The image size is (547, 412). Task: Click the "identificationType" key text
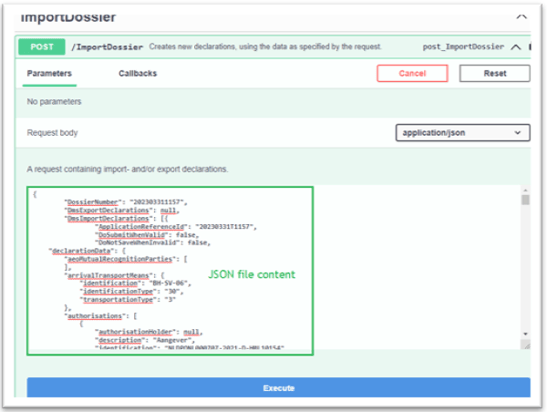(118, 291)
